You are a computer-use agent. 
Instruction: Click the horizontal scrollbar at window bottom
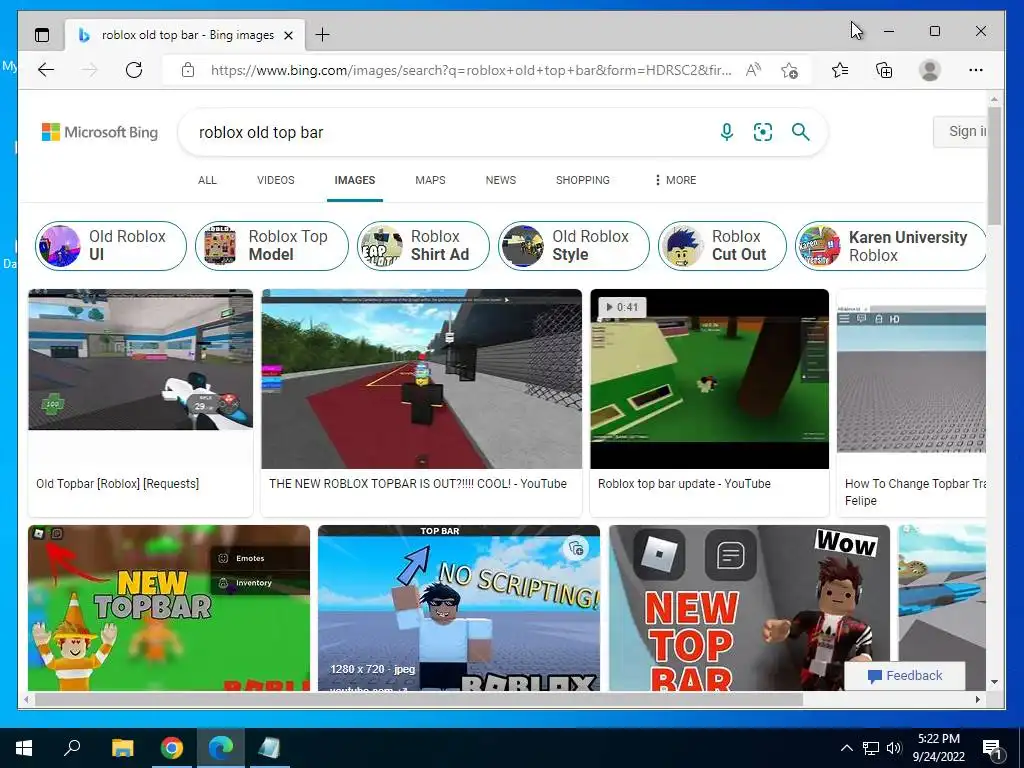(419, 699)
